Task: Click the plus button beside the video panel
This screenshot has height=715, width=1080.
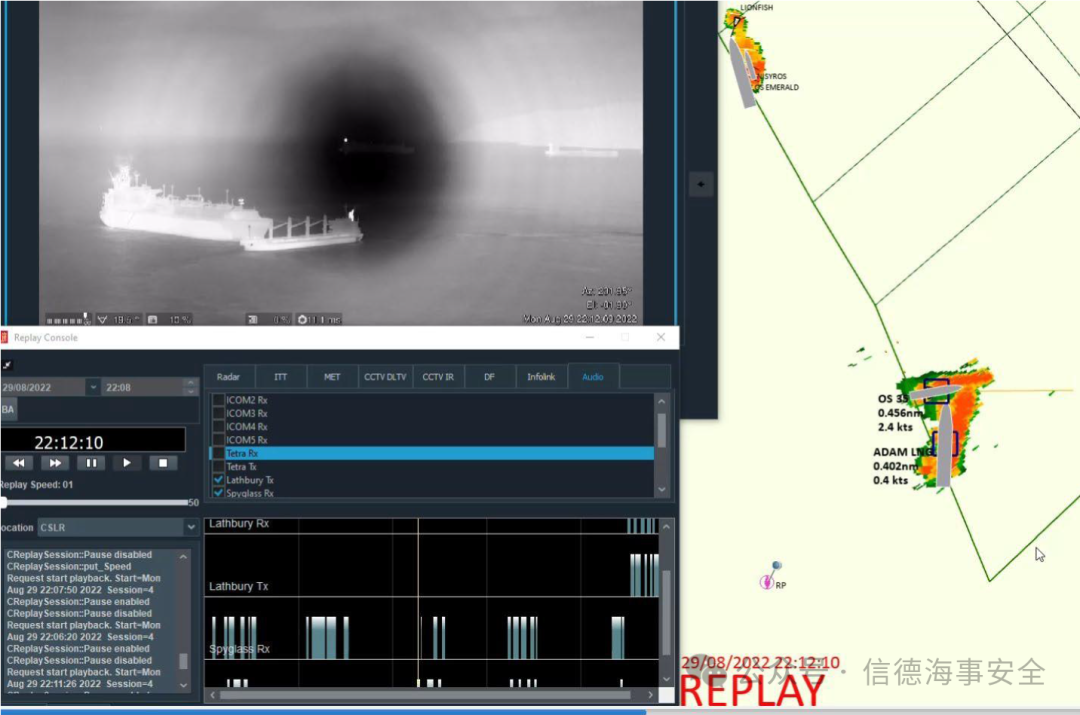Action: [x=700, y=184]
